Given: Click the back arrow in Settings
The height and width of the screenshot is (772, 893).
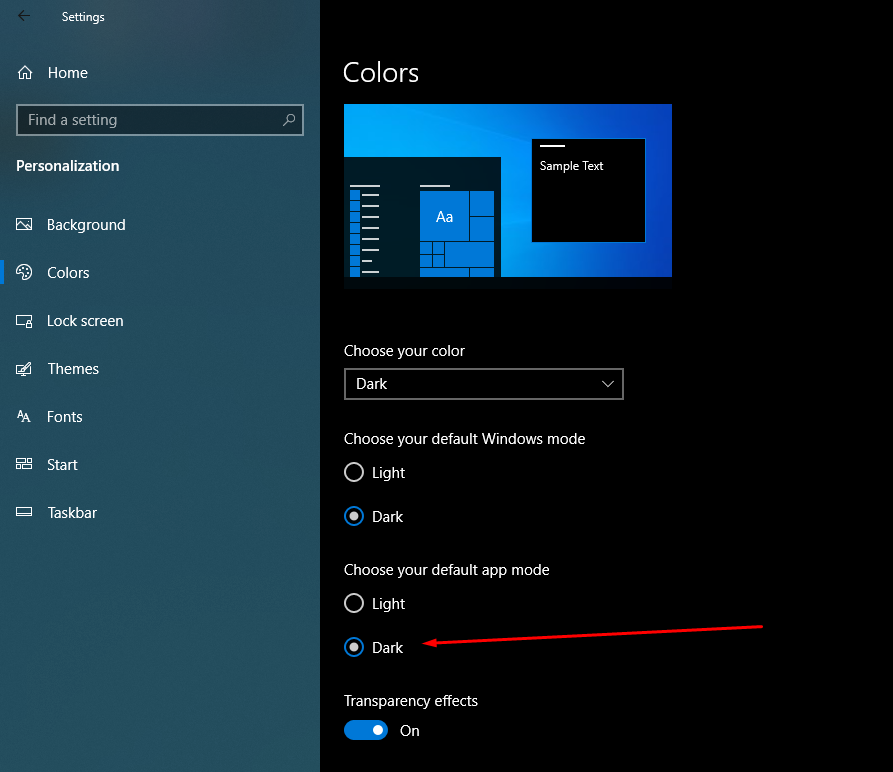Looking at the screenshot, I should point(24,16).
